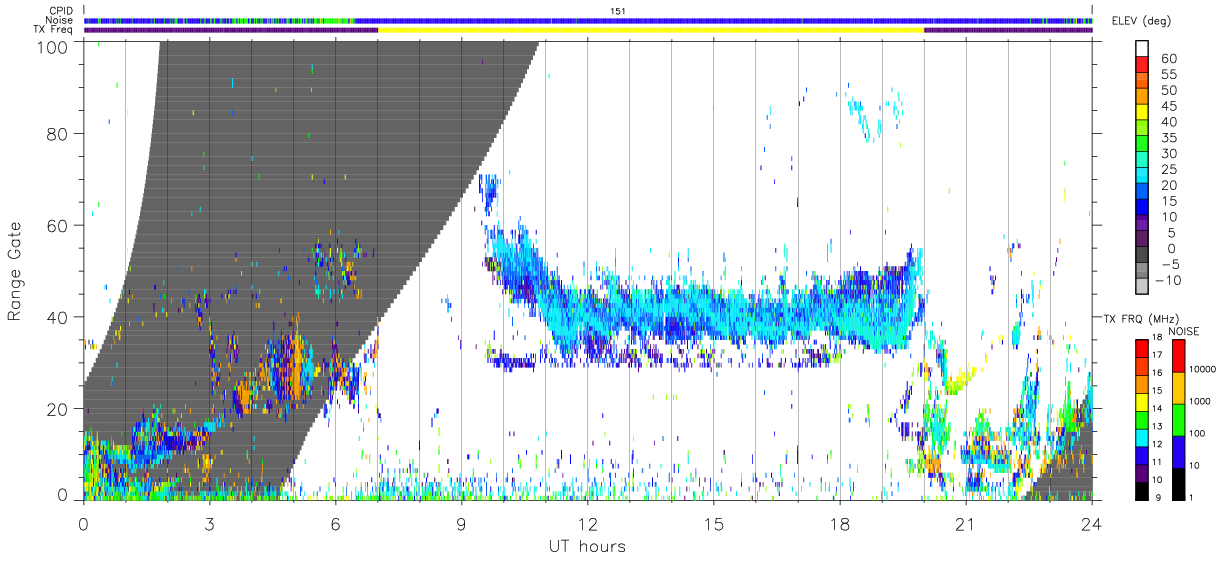Click the "UT hours" x-axis title

tap(587, 547)
